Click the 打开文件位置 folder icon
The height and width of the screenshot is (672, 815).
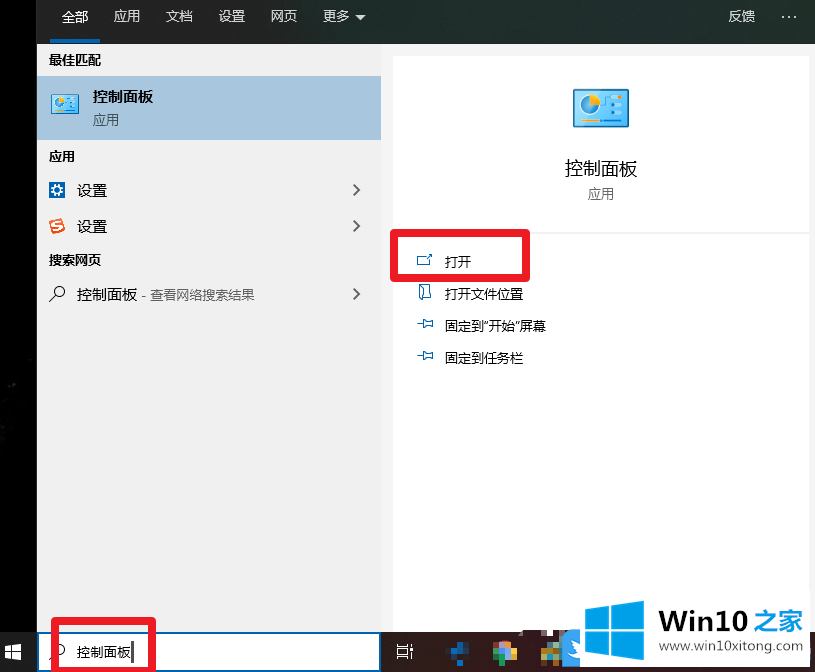[425, 292]
